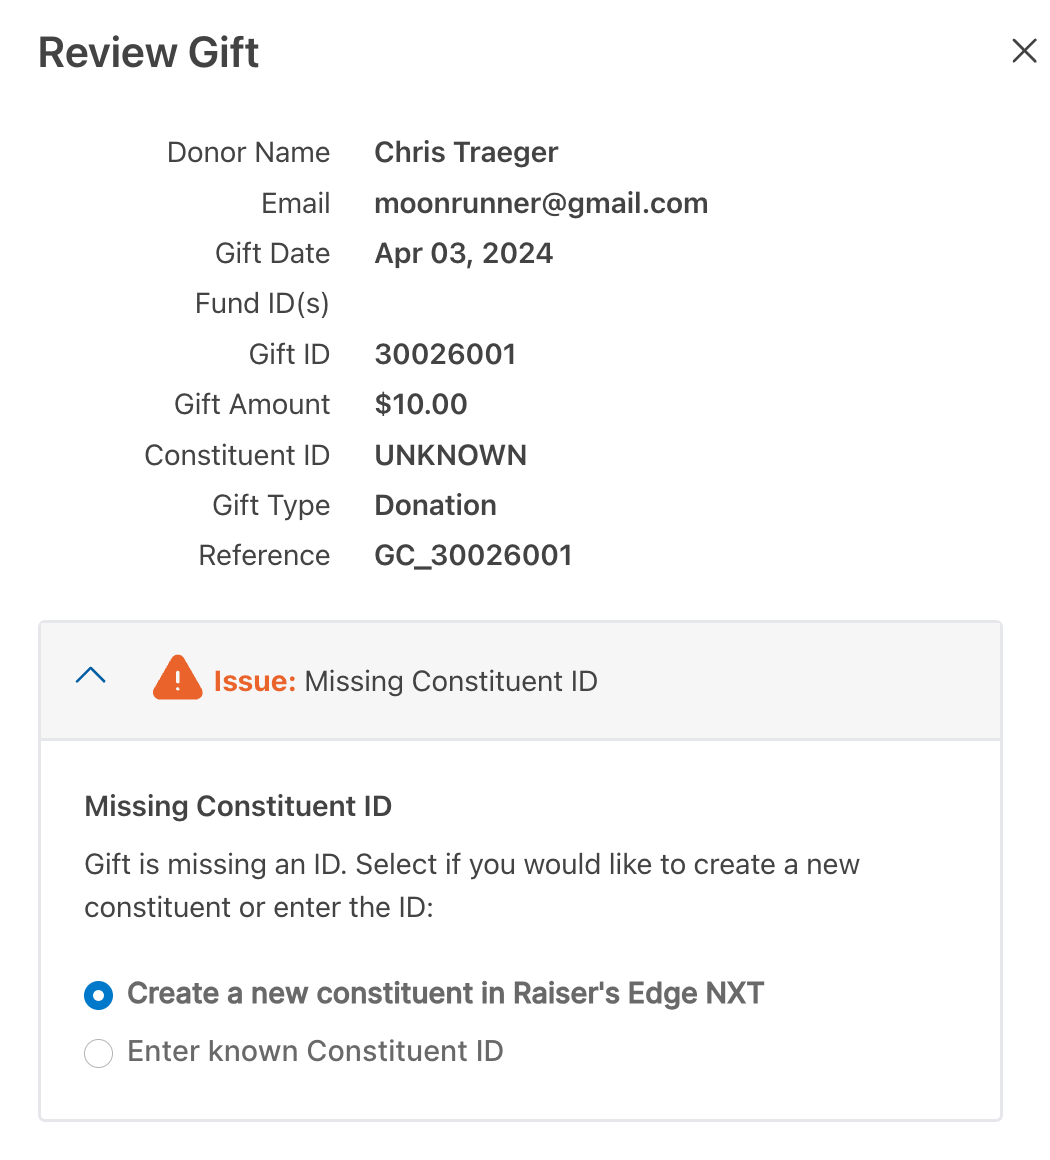Click the moonrunner@gmail.com email value
1050x1160 pixels.
(x=542, y=203)
